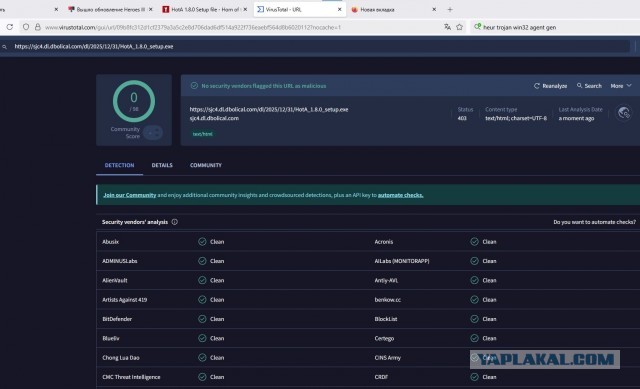This screenshot has width=640, height=389.
Task: Follow the Join our Community link
Action: (130, 195)
